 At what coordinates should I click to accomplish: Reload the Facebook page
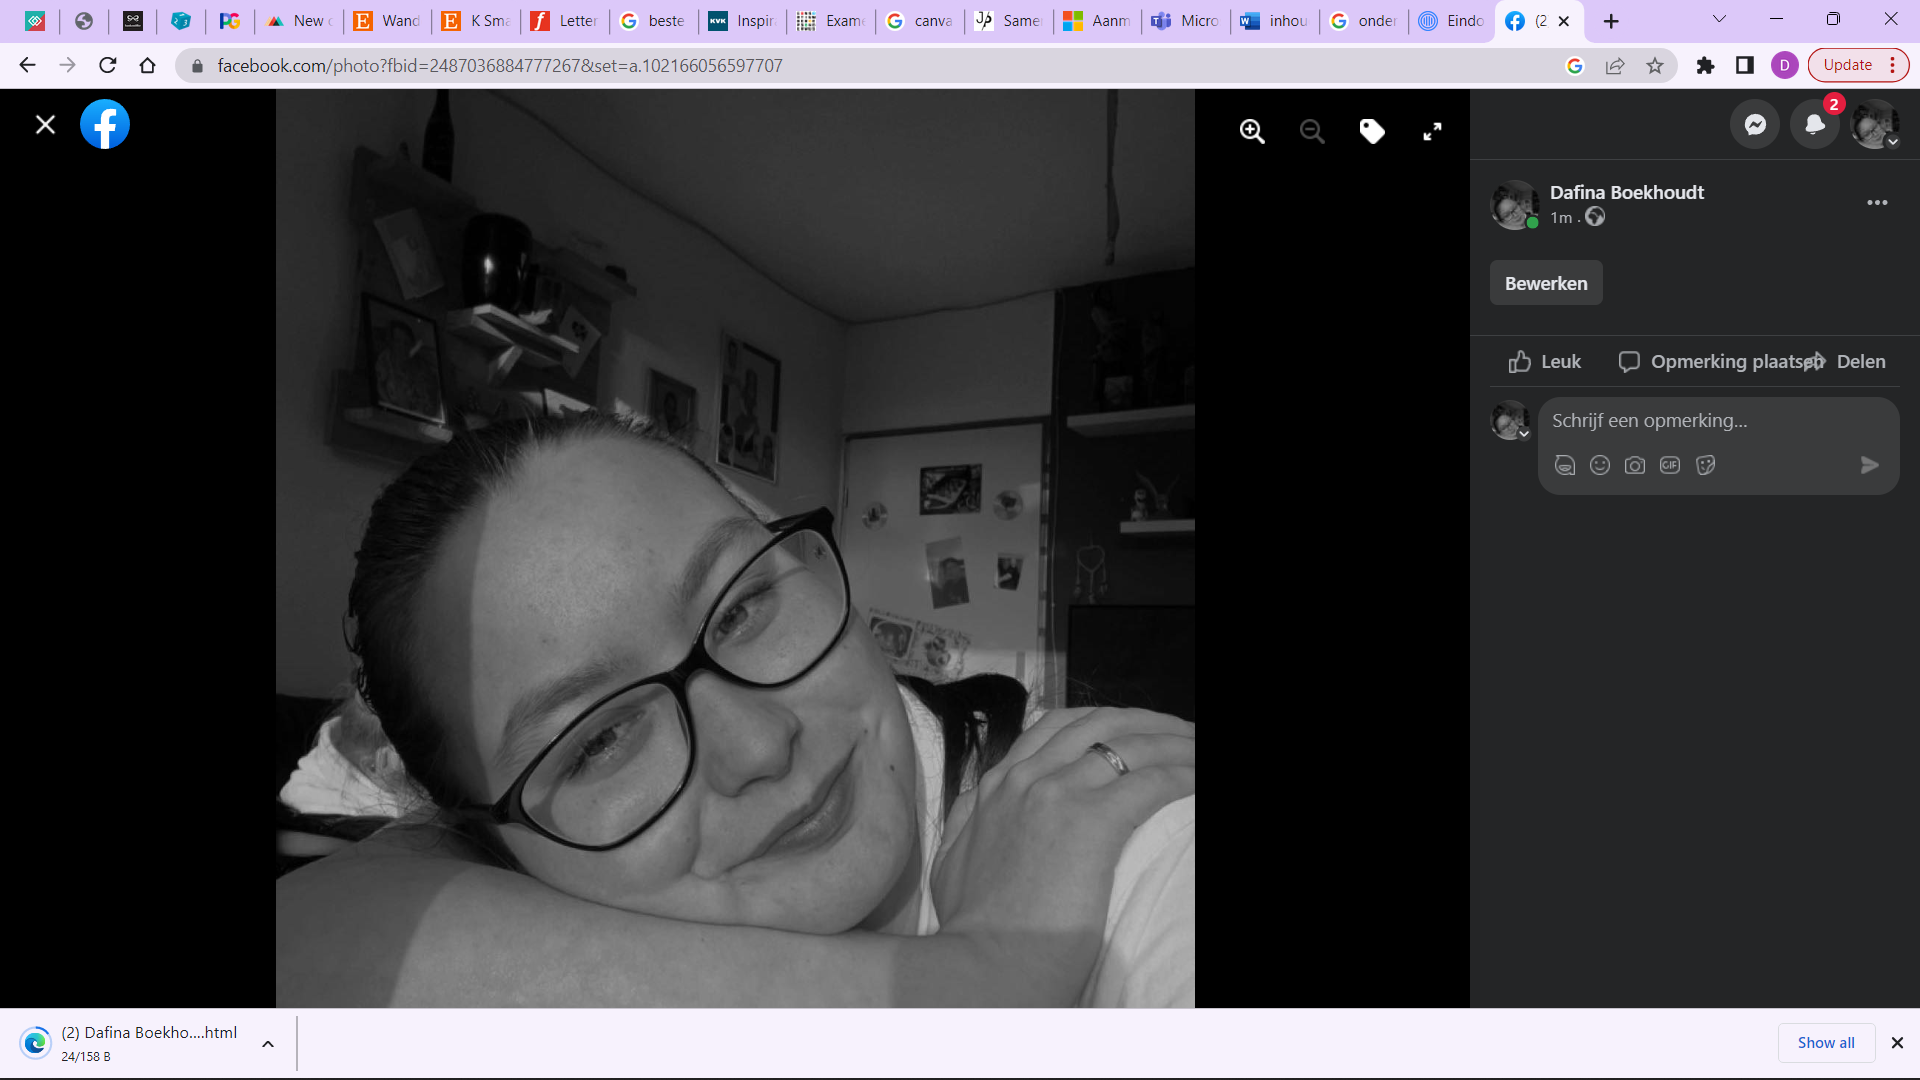tap(108, 65)
